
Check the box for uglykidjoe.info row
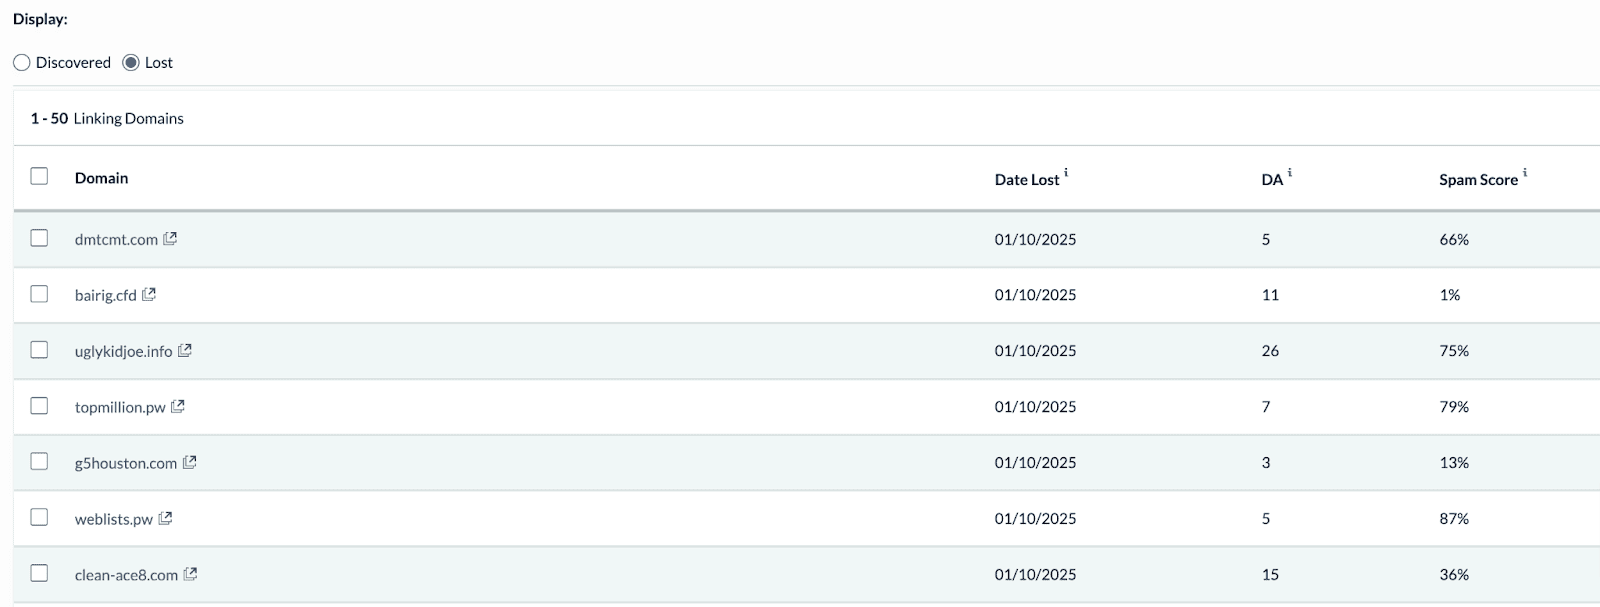click(39, 350)
